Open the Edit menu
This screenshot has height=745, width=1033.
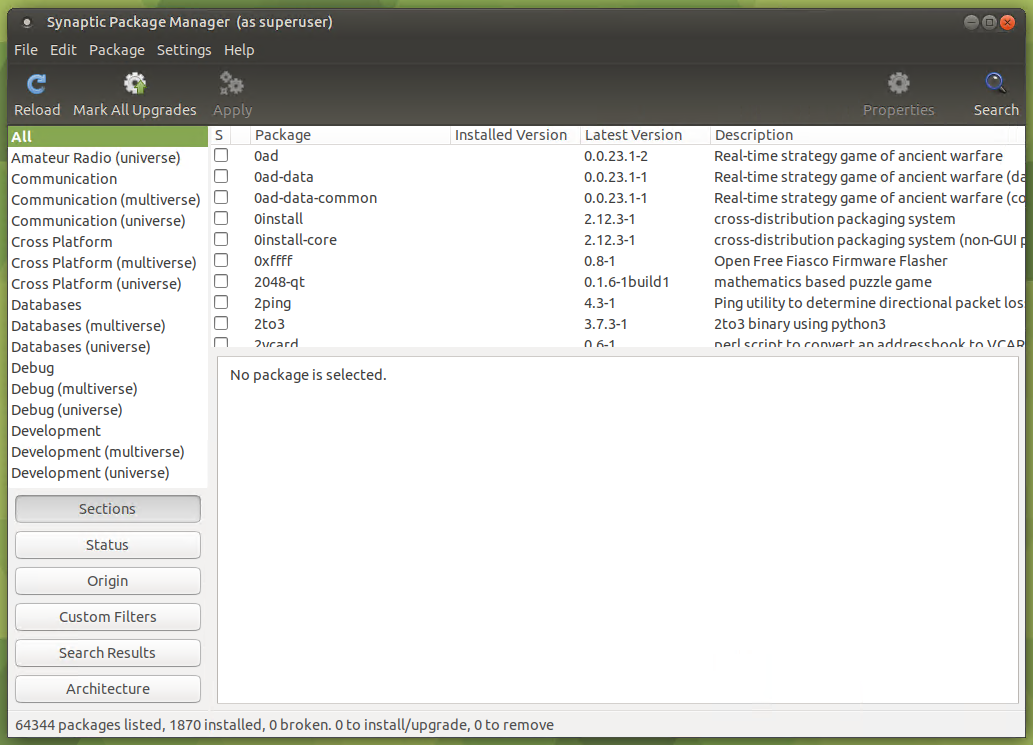pos(63,50)
